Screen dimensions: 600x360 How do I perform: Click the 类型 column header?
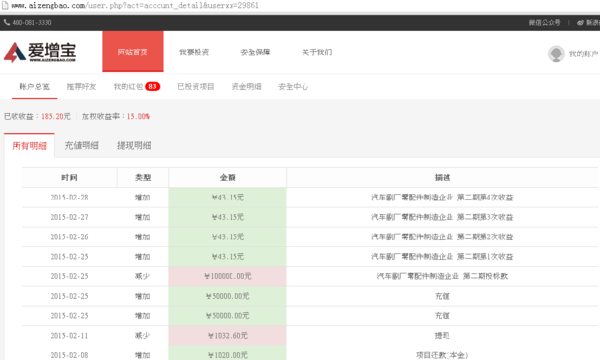(143, 178)
